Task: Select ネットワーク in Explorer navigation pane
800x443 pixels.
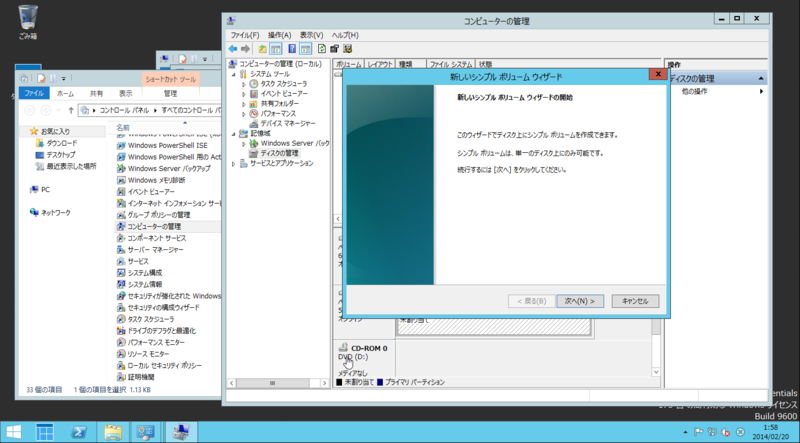Action: [56, 213]
